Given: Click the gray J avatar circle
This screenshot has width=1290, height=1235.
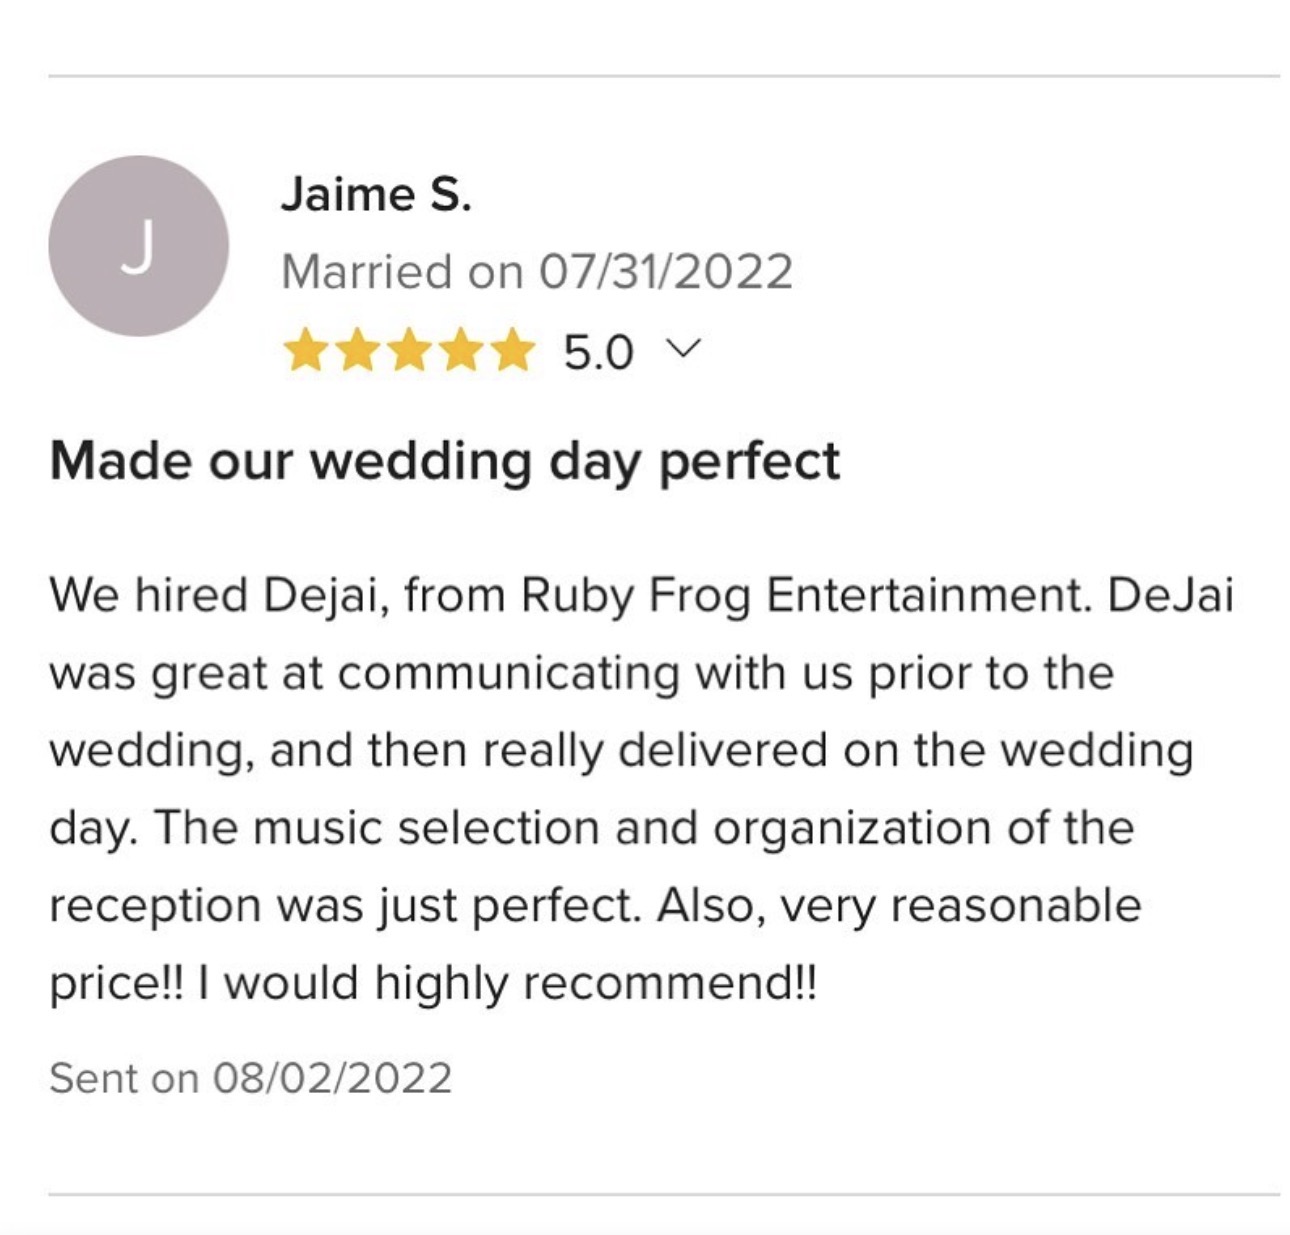Looking at the screenshot, I should point(138,246).
